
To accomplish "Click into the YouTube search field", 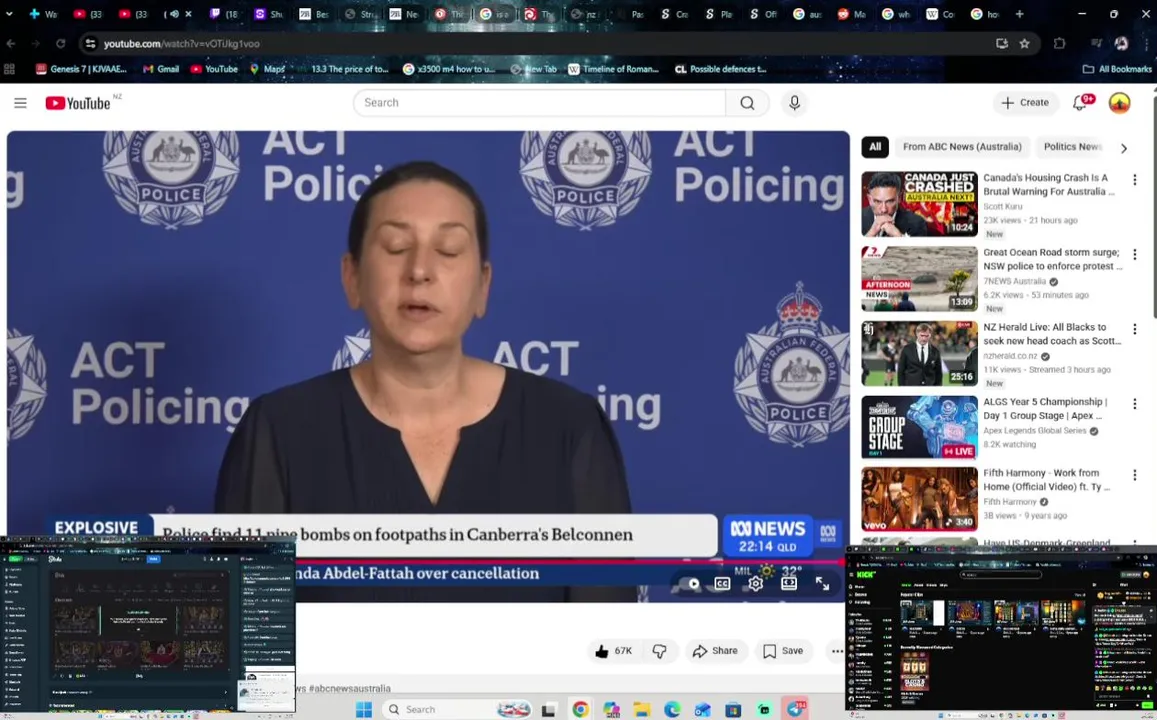I will [539, 103].
